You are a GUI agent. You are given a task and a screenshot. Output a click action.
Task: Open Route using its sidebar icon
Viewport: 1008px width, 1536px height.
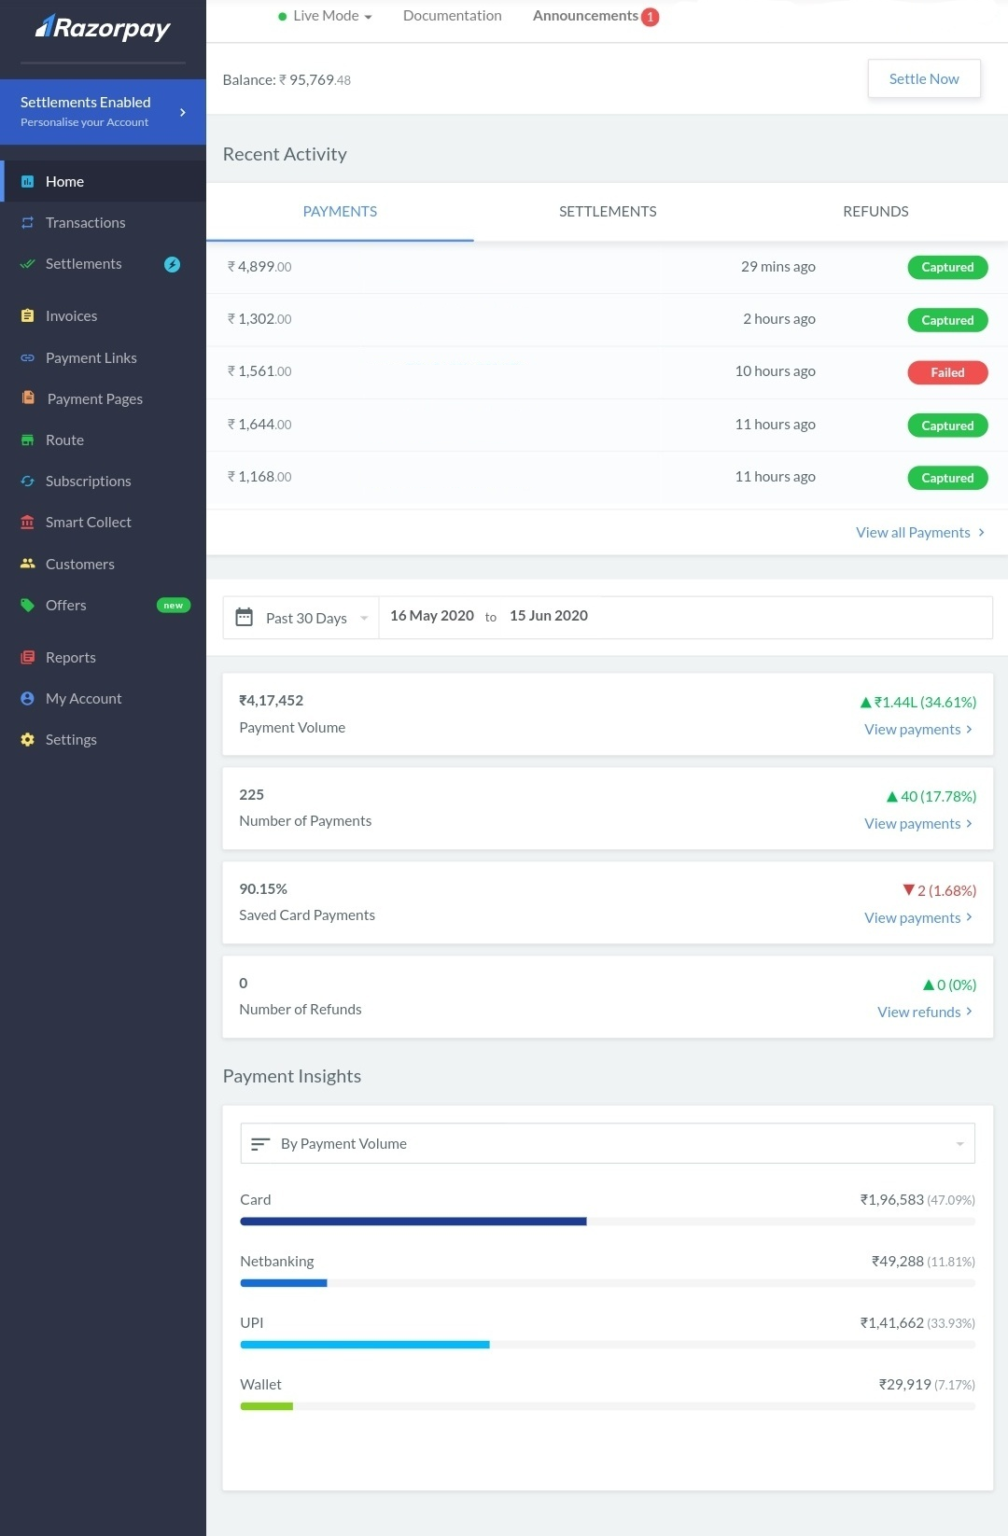(28, 439)
